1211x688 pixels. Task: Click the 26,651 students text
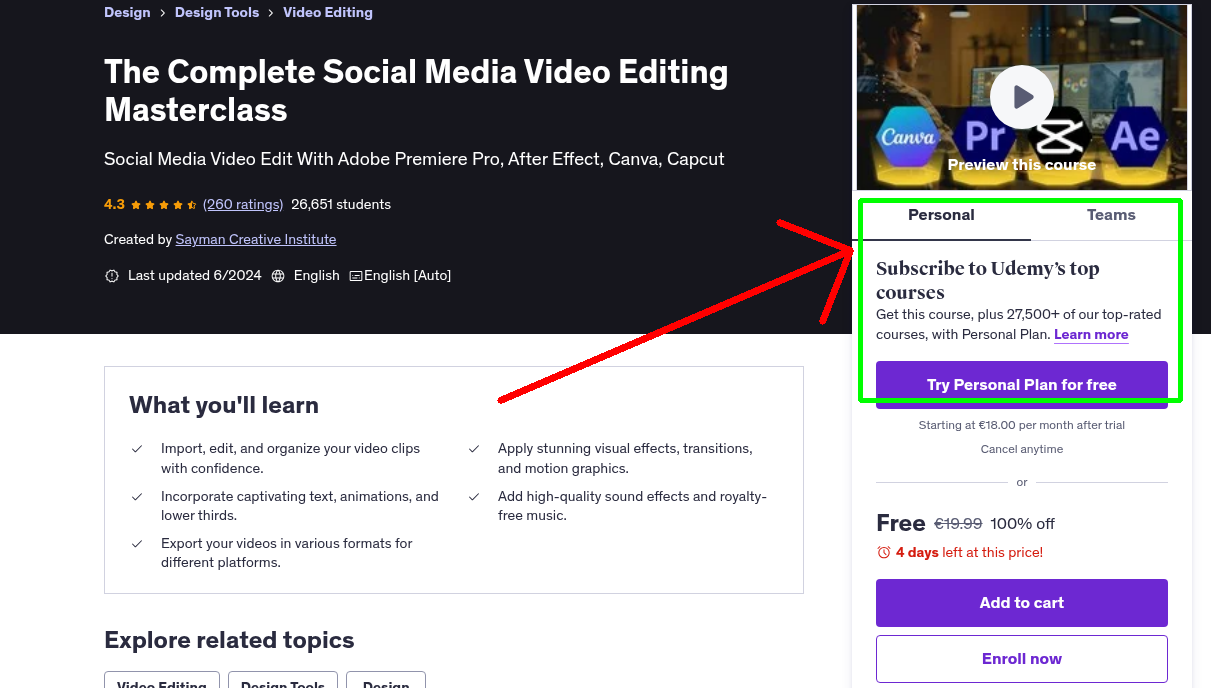point(341,204)
